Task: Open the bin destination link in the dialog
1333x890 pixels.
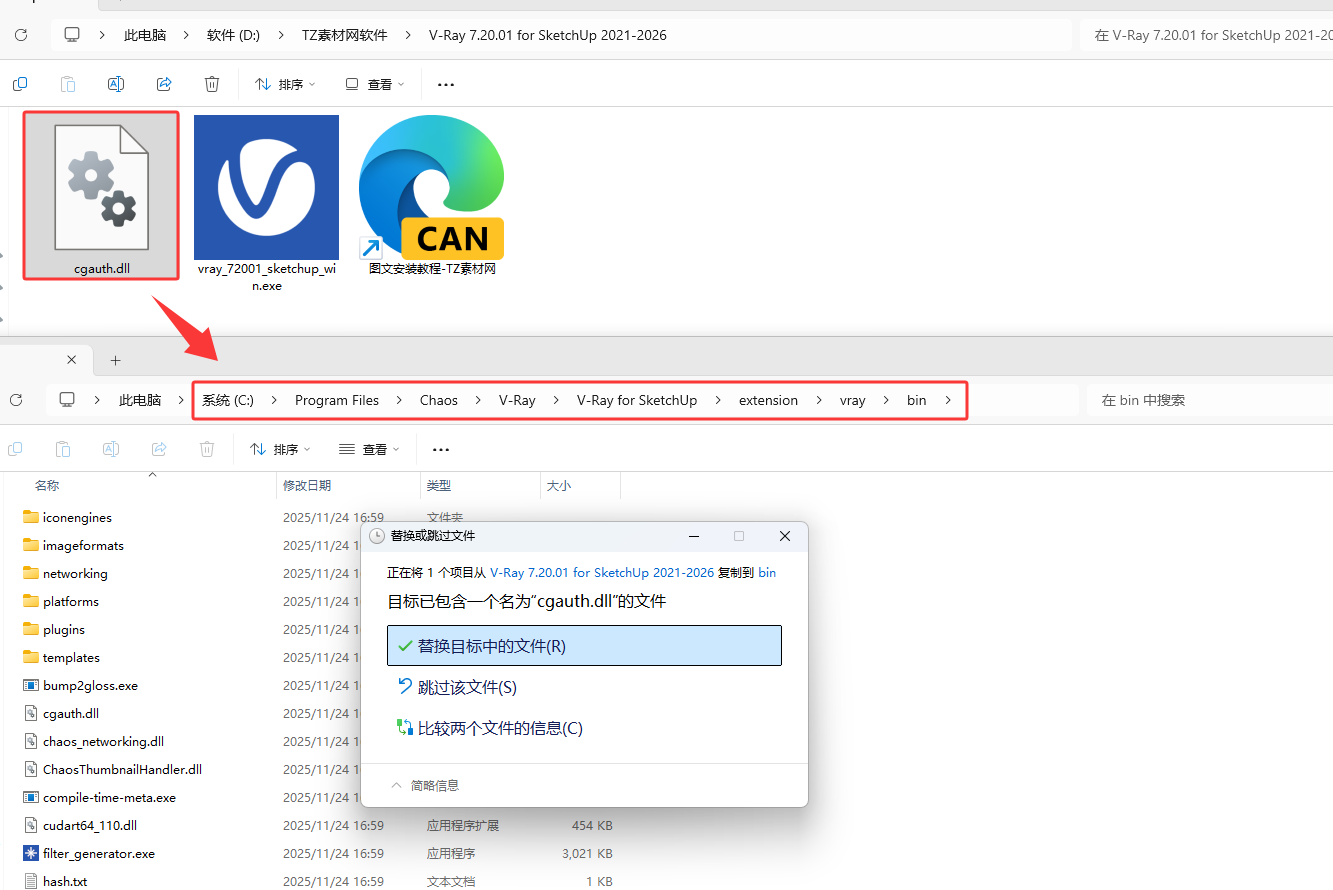Action: click(767, 573)
